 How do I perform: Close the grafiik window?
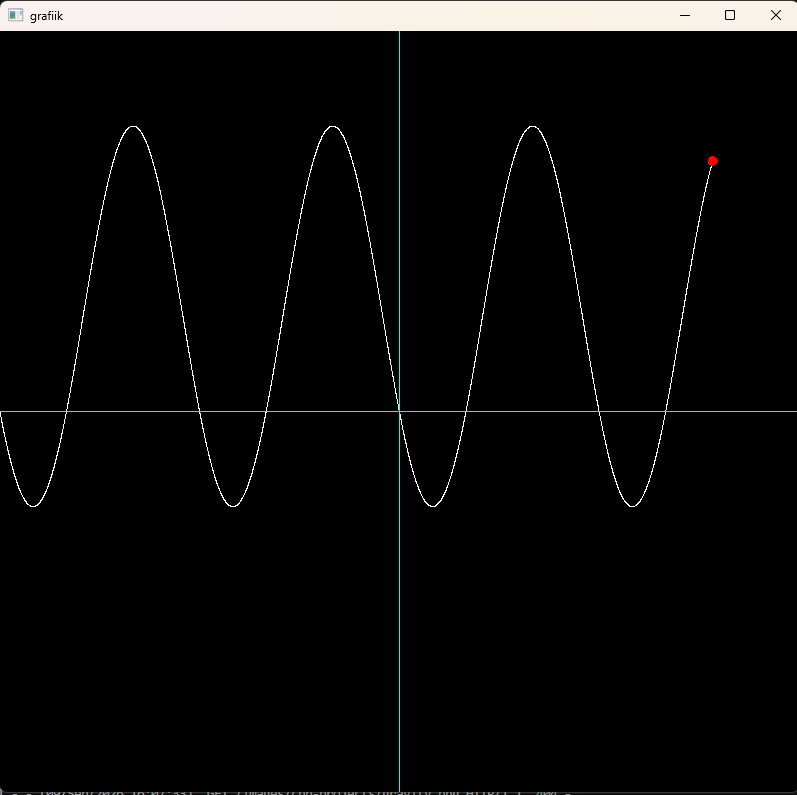(776, 15)
